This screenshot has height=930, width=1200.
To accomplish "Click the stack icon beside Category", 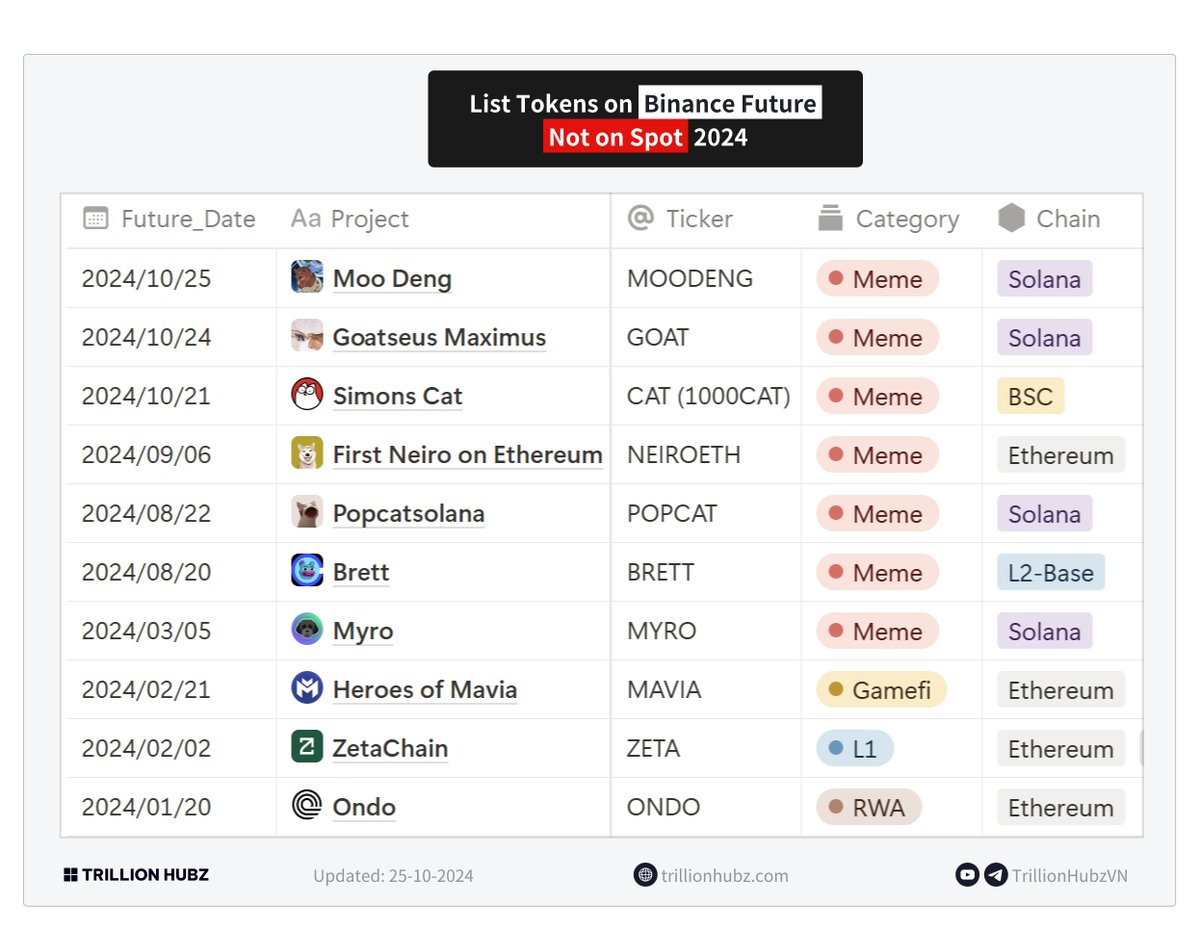I will point(830,218).
